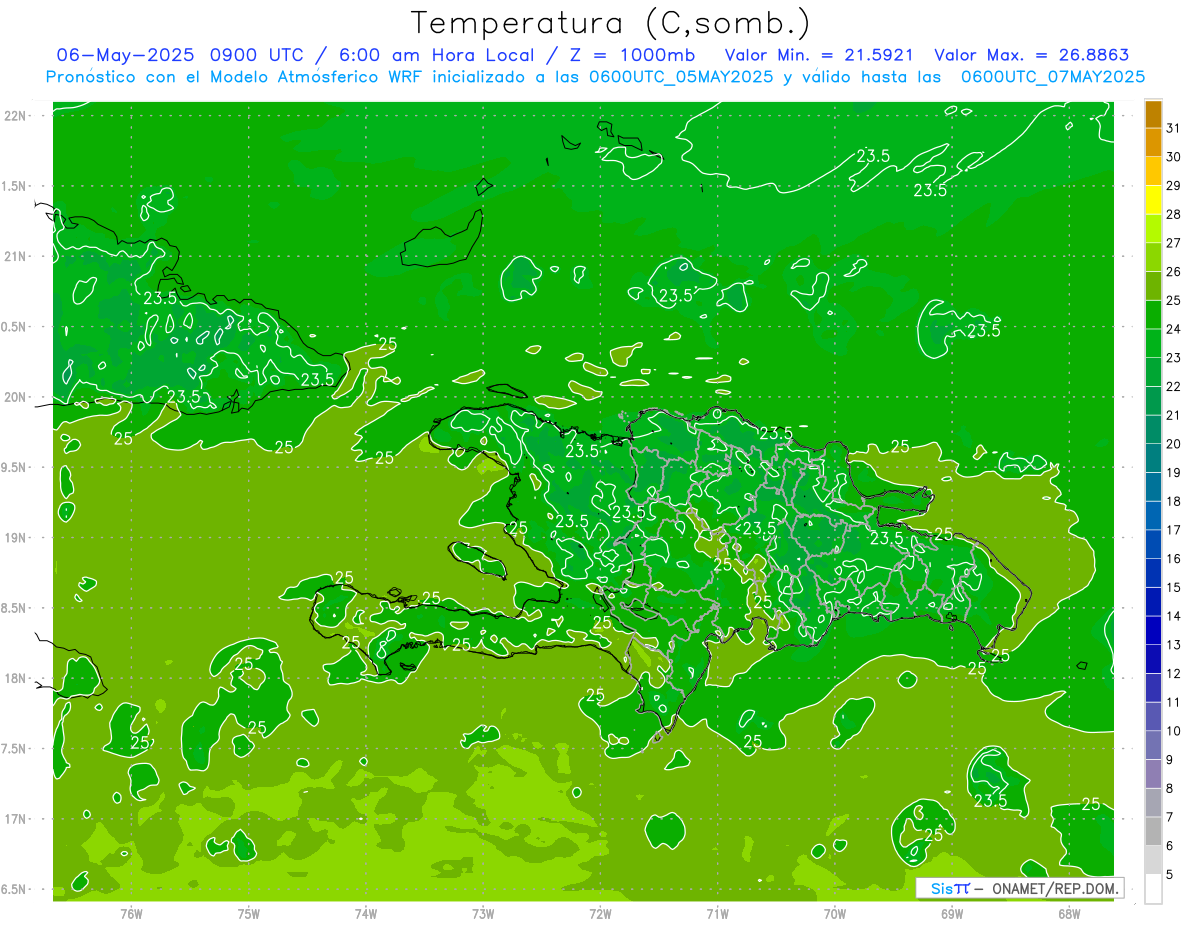Viewport: 1200px width, 927px height.
Task: Click the 71W longitude axis label
Action: pos(717,914)
